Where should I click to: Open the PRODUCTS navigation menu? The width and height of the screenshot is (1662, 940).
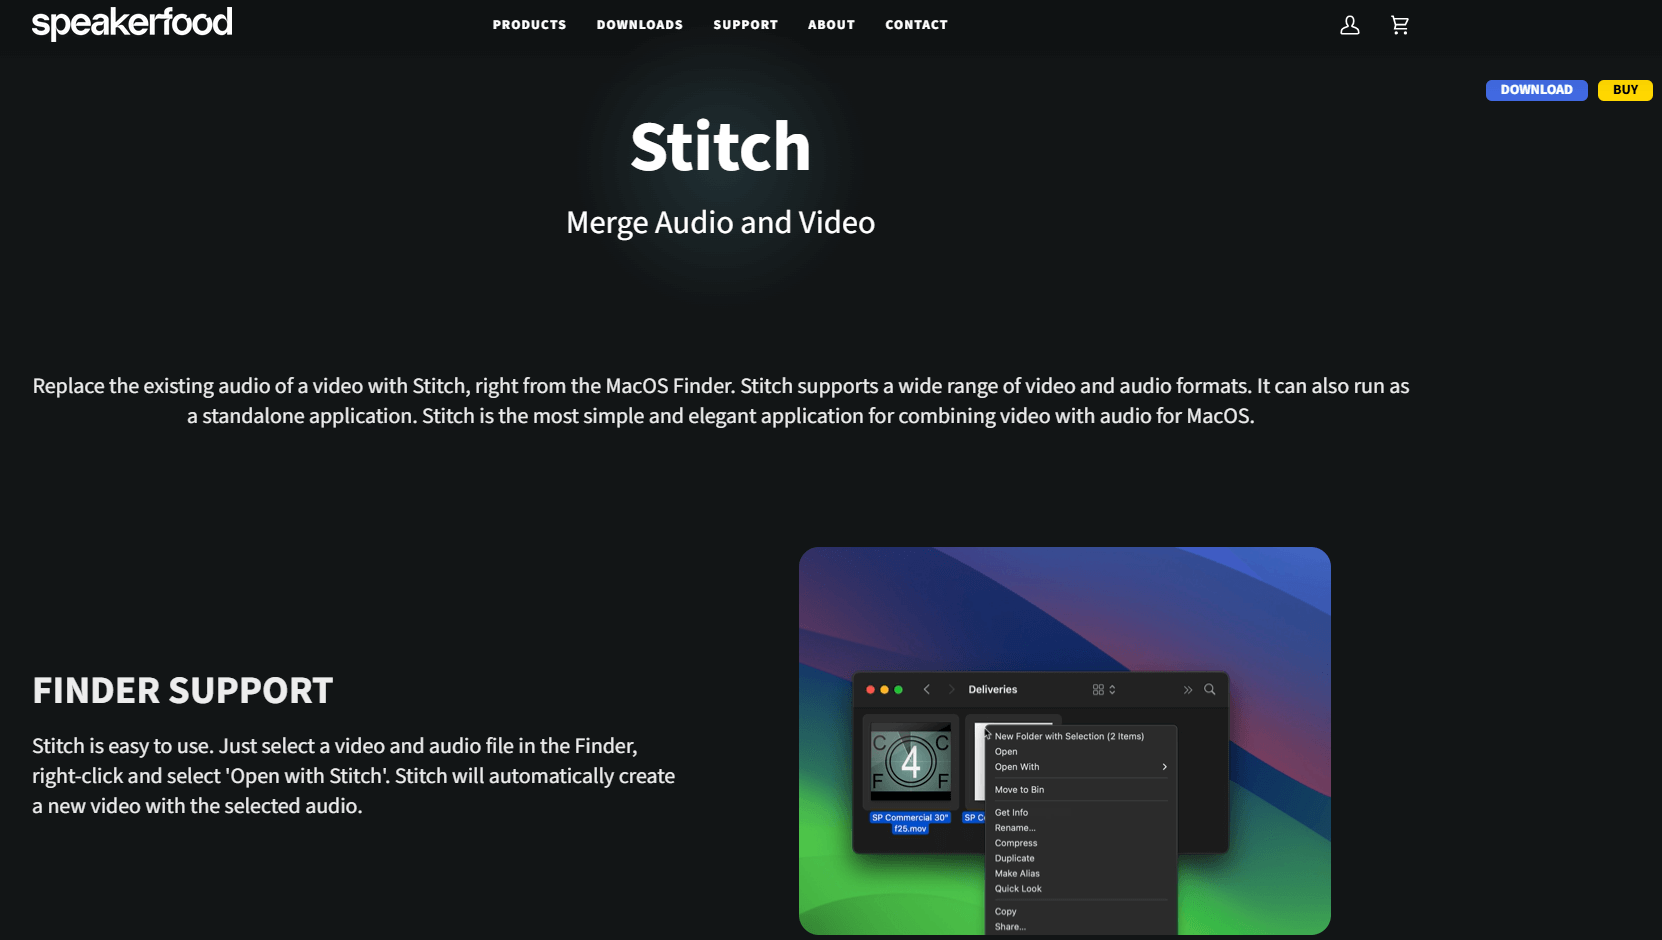(x=529, y=25)
